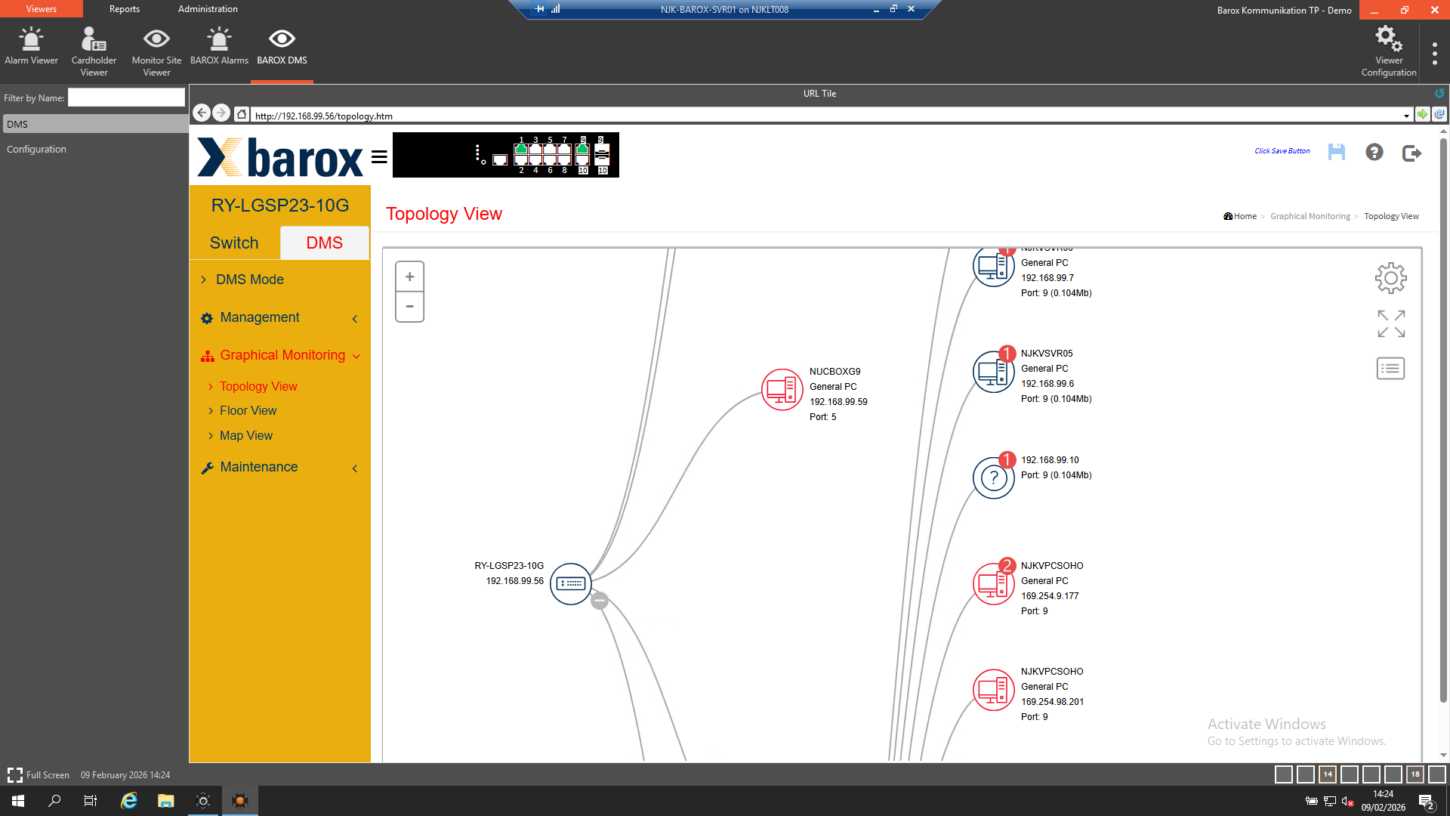
Task: Expand the Maintenance menu section
Action: (258, 467)
